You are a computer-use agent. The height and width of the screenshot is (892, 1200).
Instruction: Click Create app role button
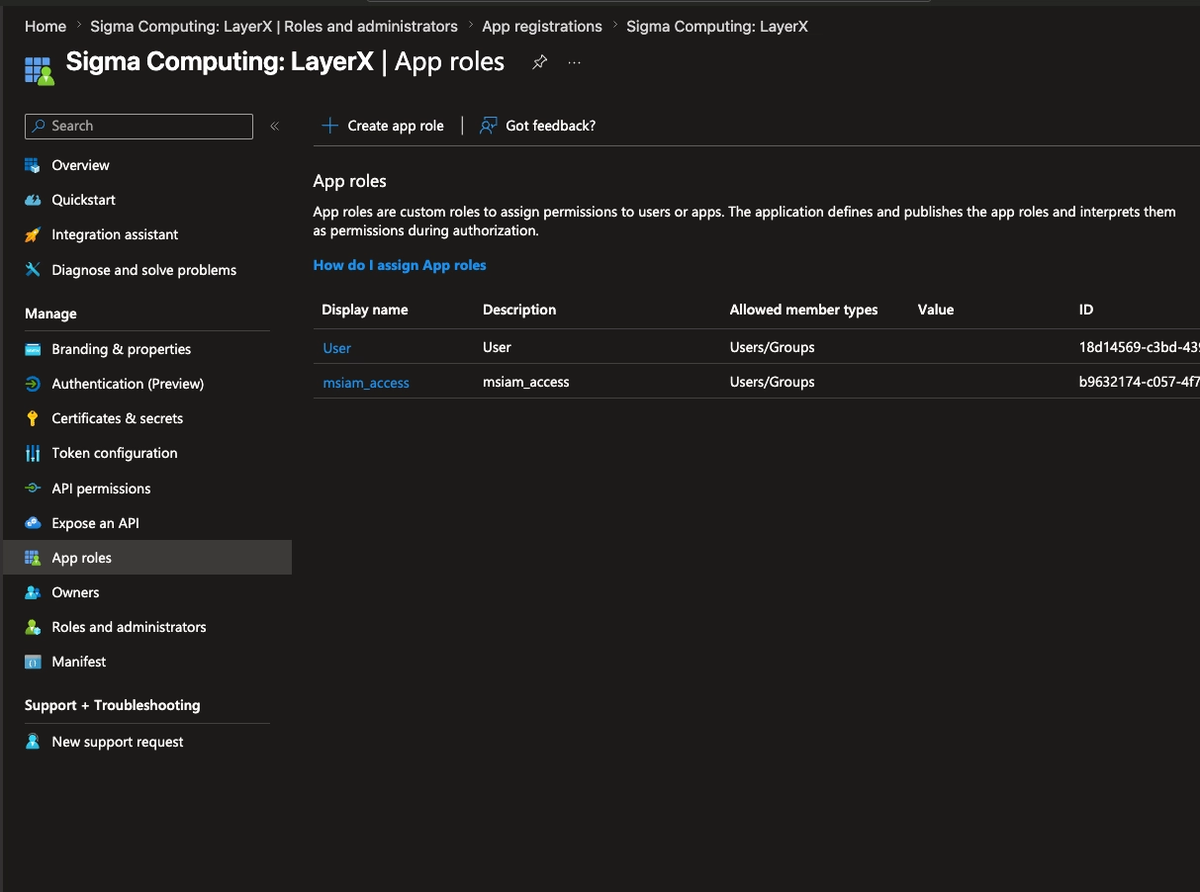coord(382,126)
